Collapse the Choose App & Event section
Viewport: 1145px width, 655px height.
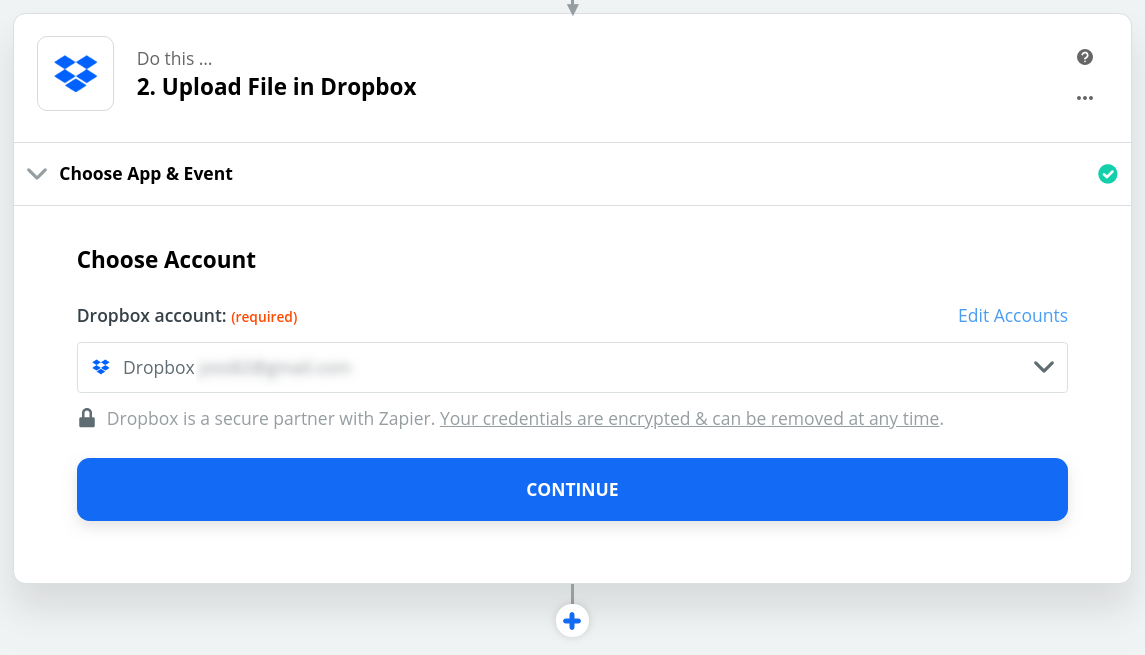(37, 173)
